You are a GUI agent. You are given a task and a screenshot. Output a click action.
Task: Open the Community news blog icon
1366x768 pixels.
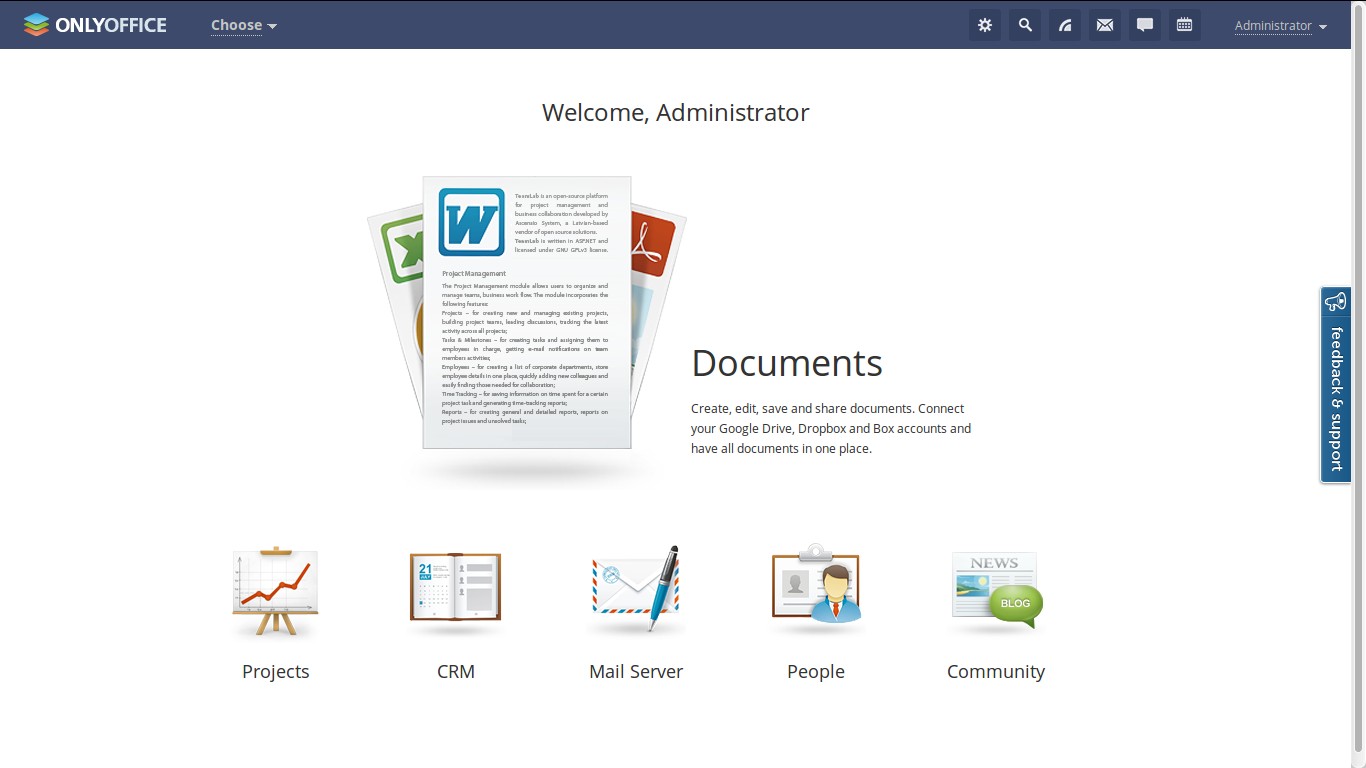(996, 592)
